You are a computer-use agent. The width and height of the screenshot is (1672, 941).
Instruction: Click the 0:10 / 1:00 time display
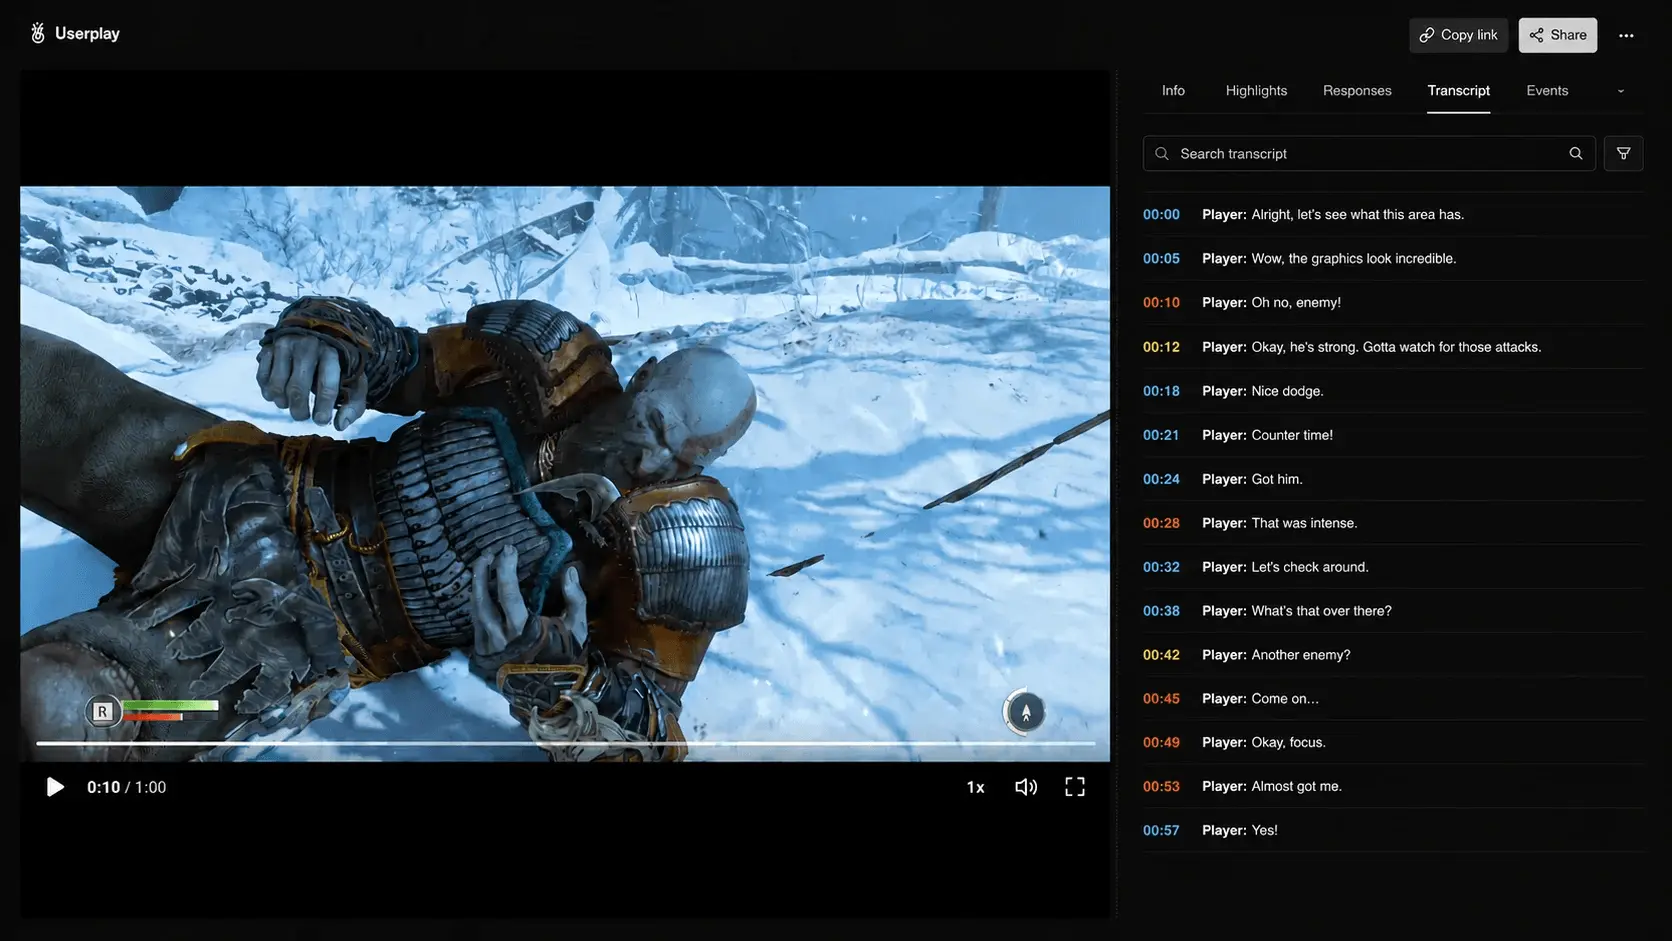[126, 787]
